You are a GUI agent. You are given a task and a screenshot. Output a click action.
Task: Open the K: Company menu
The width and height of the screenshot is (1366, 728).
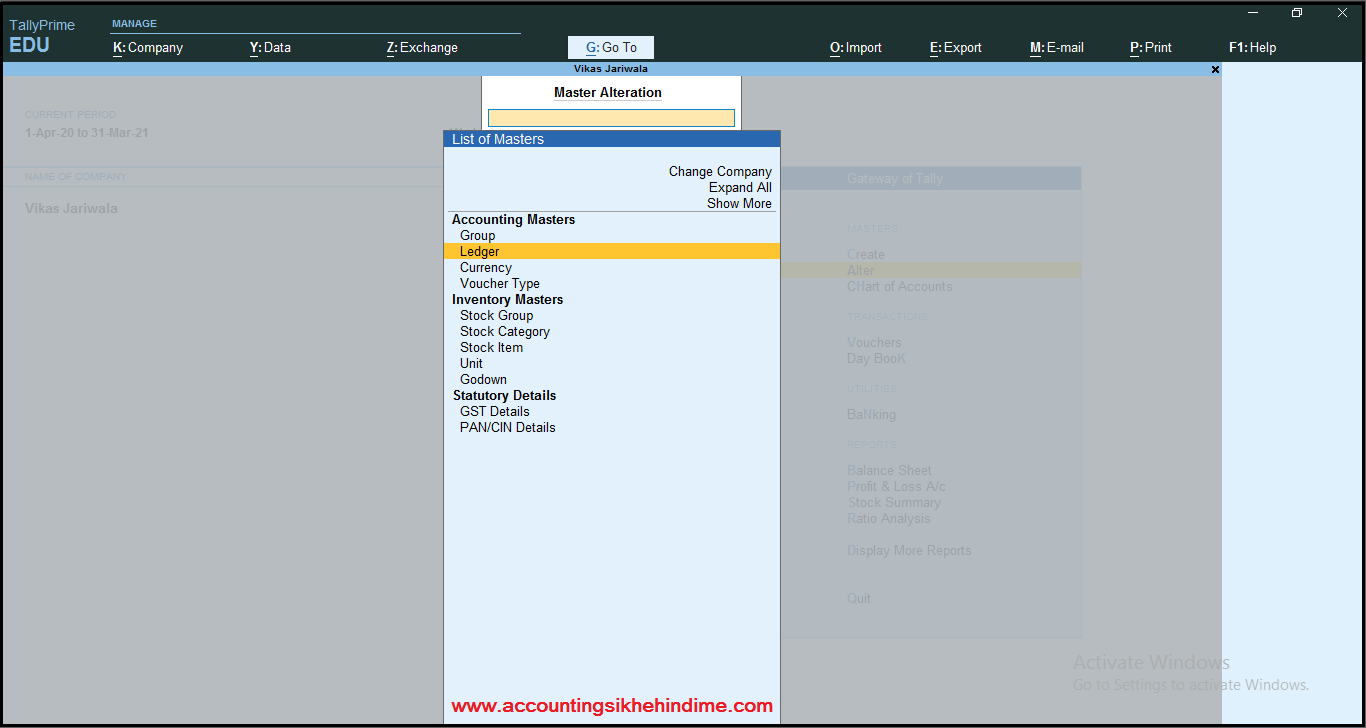148,47
